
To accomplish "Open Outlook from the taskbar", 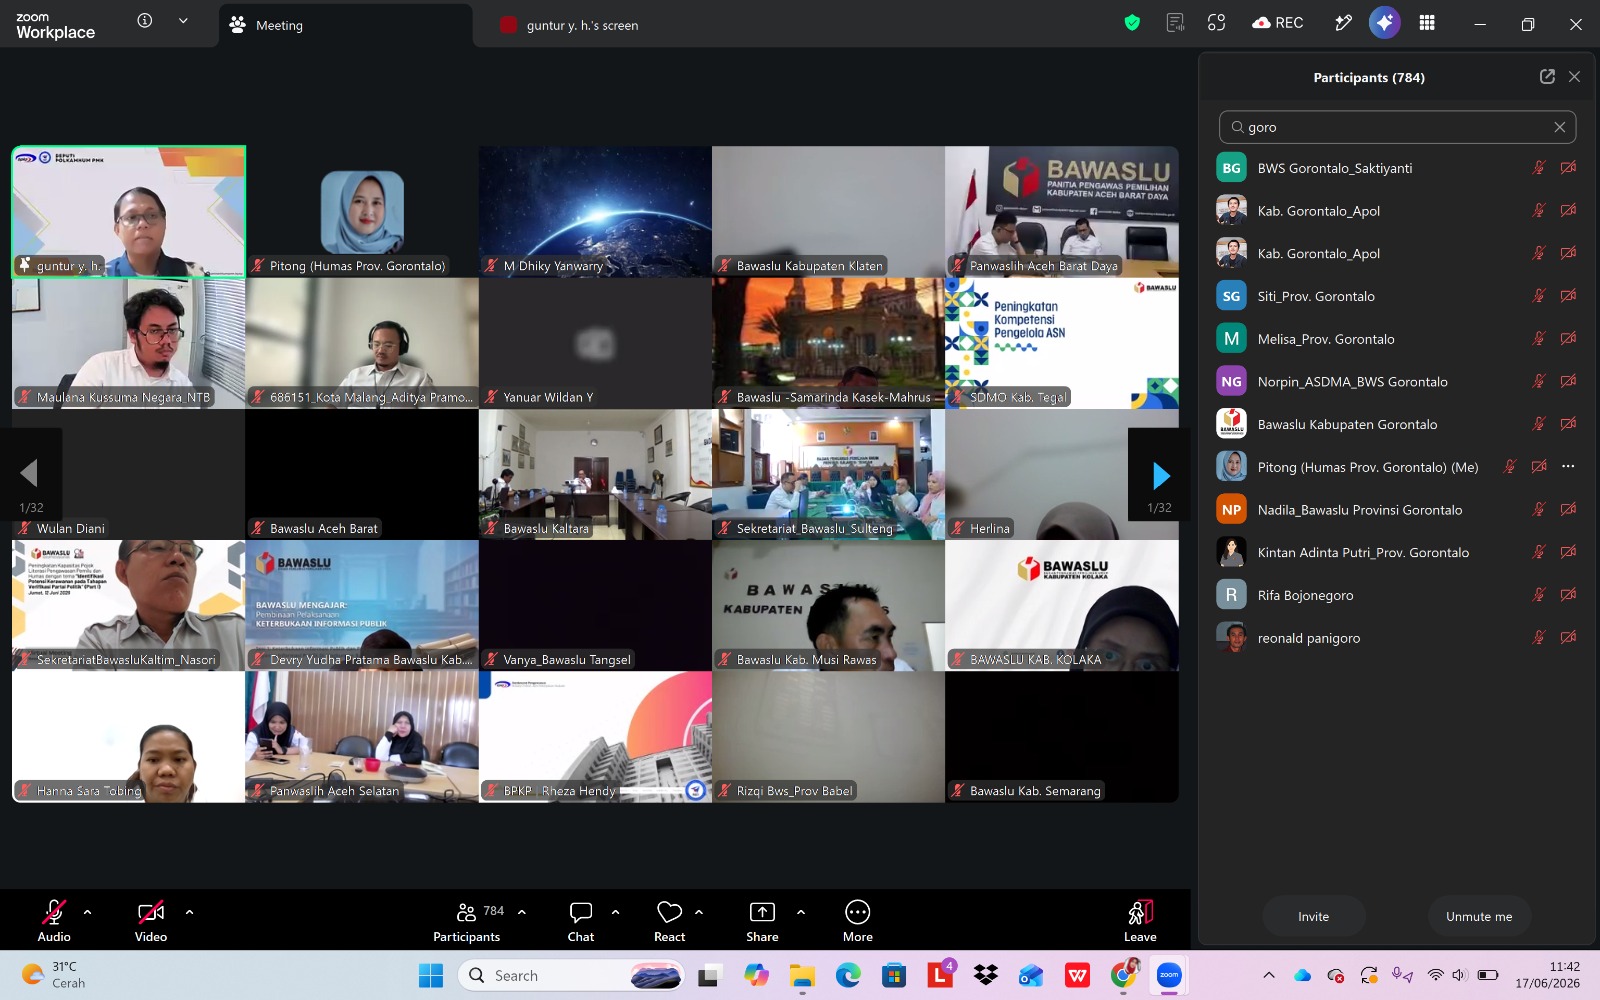I will [1031, 975].
